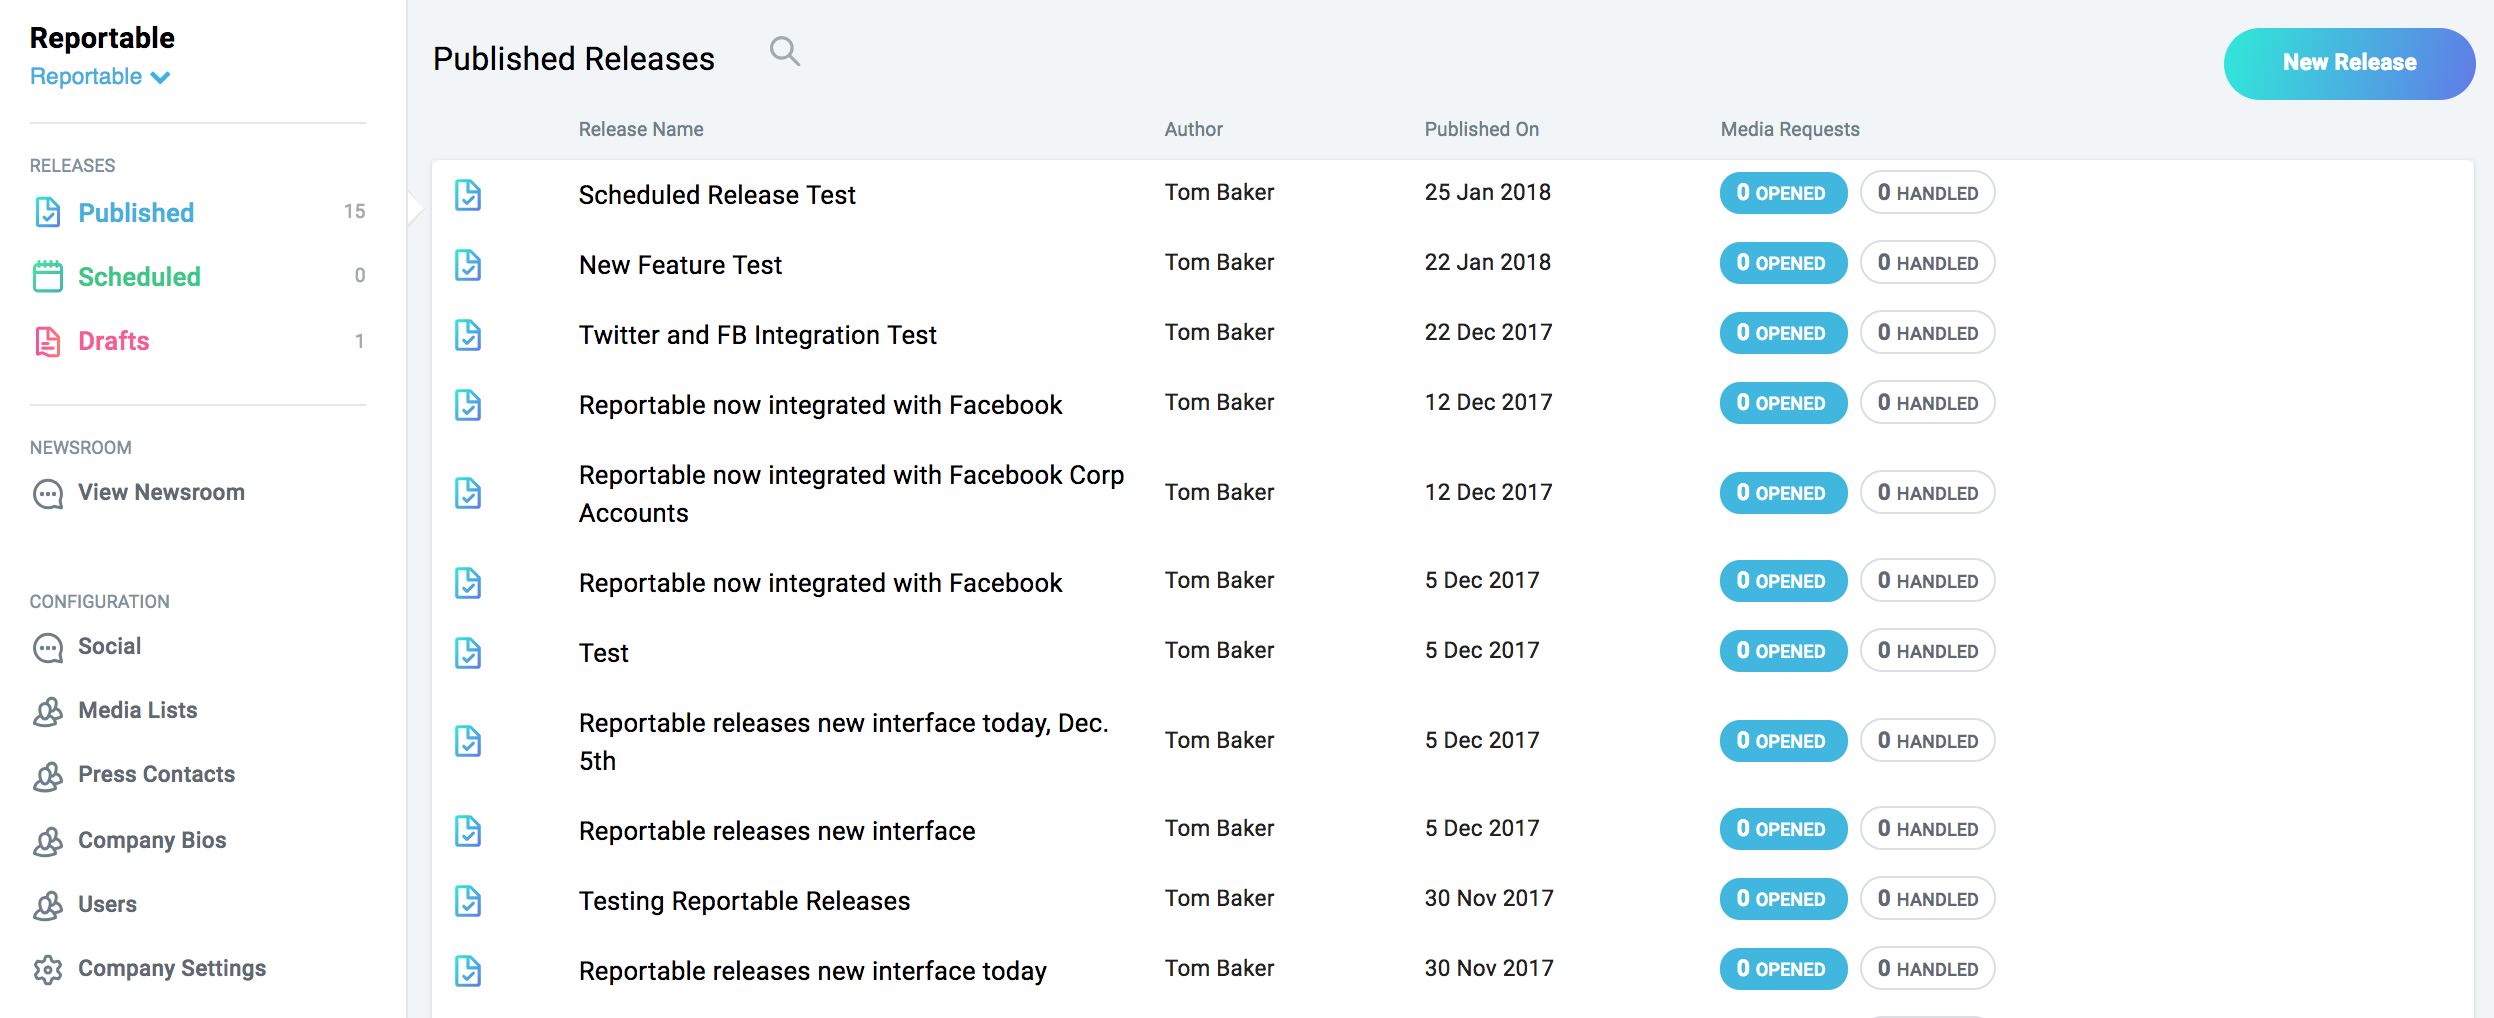Click the Reportable company title
The width and height of the screenshot is (2494, 1018).
[102, 38]
